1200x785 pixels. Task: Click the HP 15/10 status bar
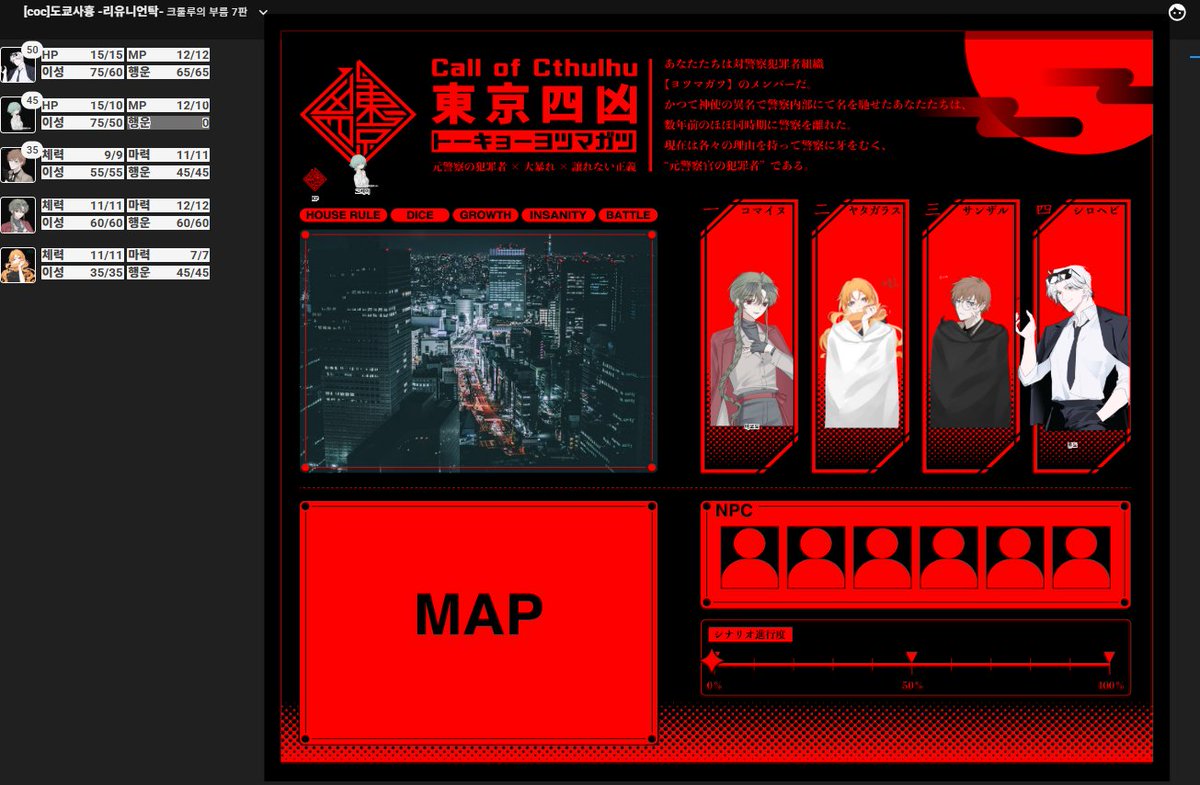tap(82, 106)
